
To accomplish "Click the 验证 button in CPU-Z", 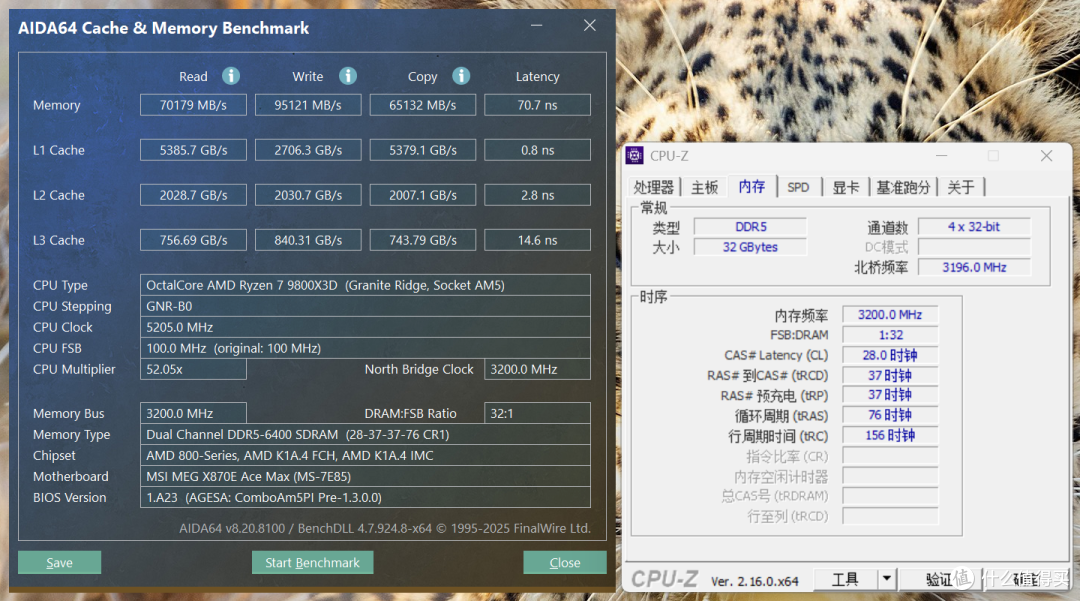I will pos(939,579).
